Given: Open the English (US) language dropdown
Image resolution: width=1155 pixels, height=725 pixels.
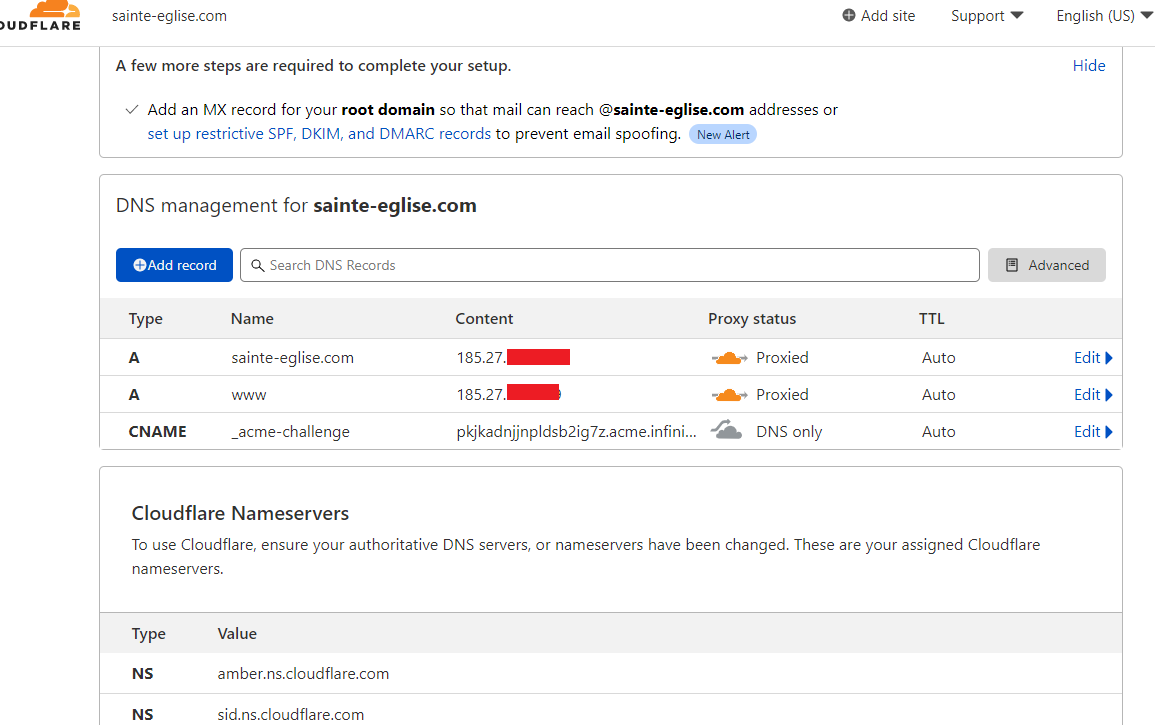Looking at the screenshot, I should pos(1104,16).
